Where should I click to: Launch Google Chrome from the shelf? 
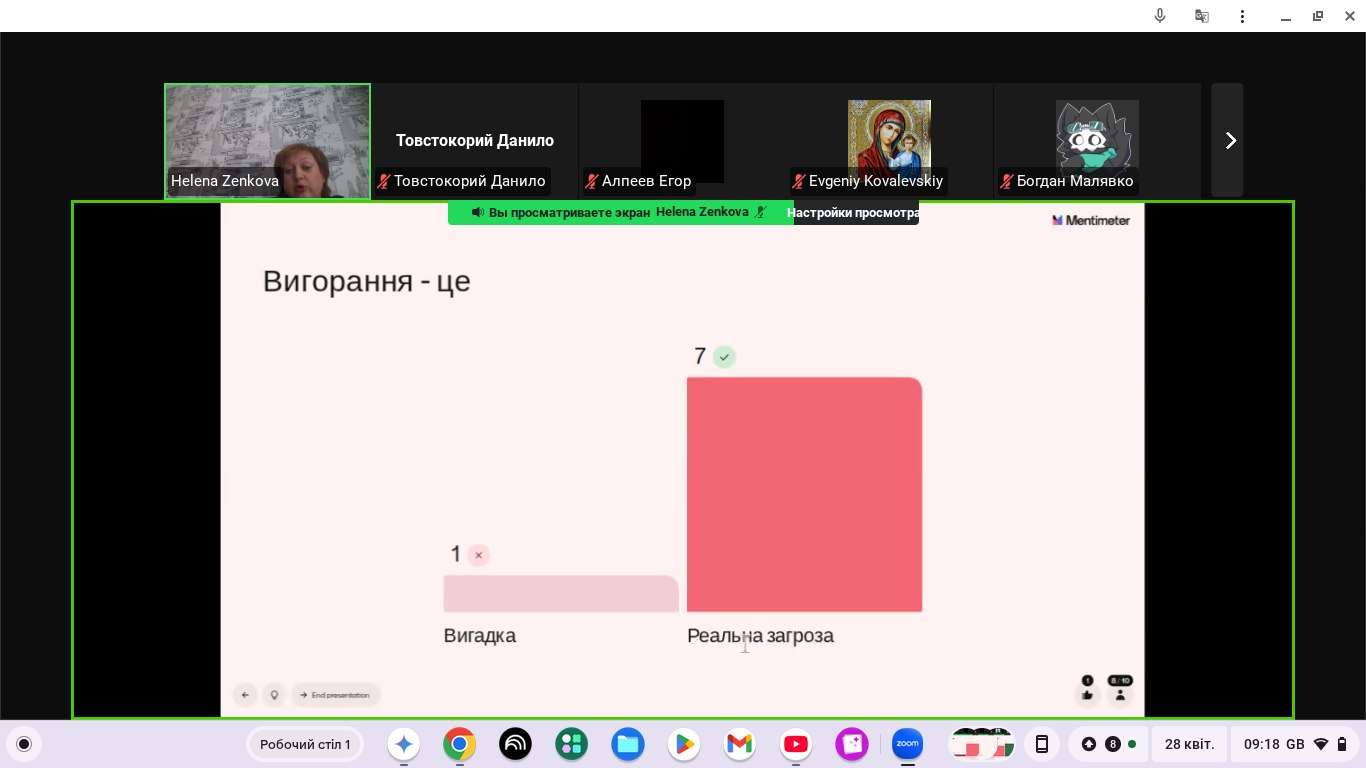[x=459, y=744]
